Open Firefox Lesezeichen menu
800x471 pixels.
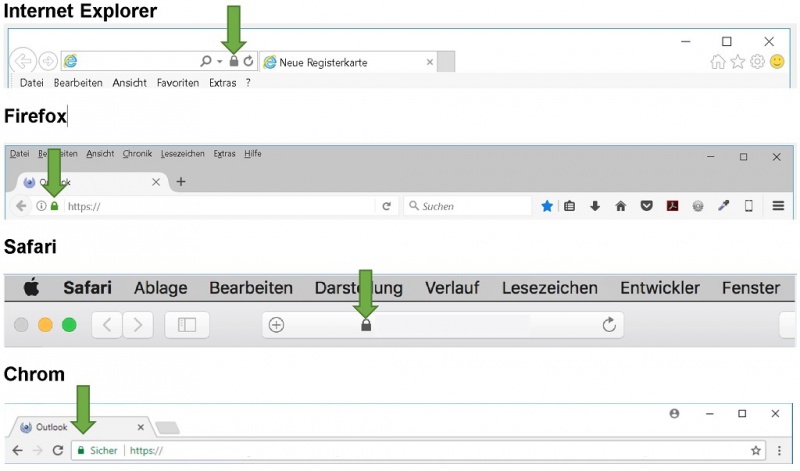coord(183,154)
